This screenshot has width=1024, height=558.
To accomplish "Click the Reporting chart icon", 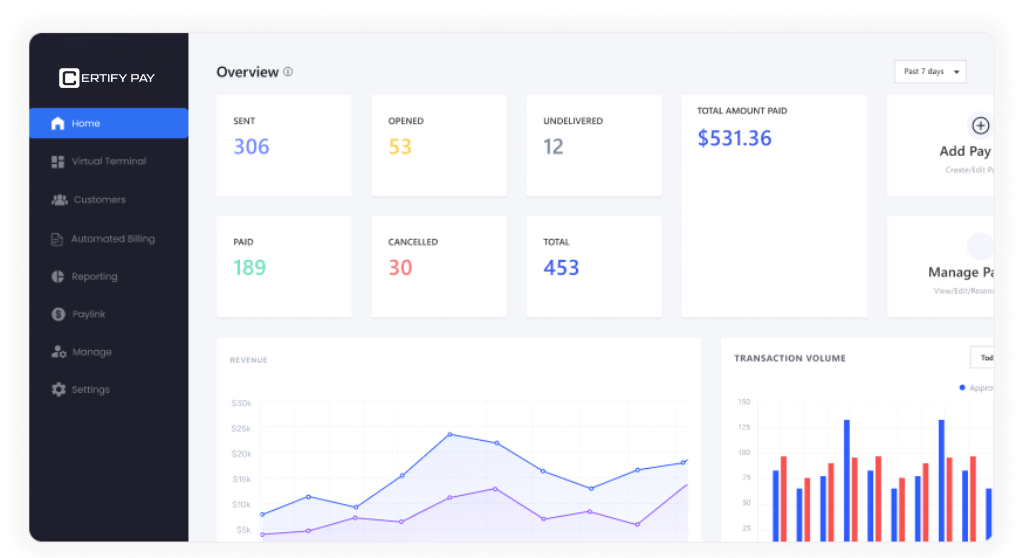I will pyautogui.click(x=58, y=277).
